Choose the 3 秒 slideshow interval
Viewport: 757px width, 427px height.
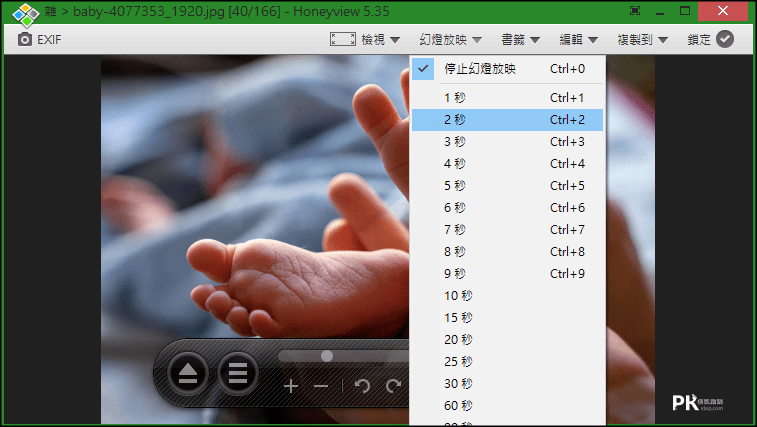[507, 142]
